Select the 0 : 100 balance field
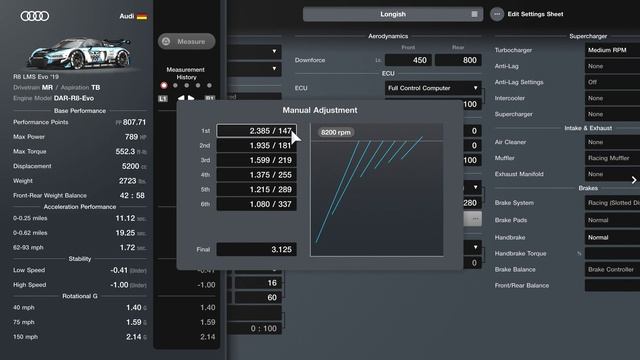The width and height of the screenshot is (640, 360). 255,329
